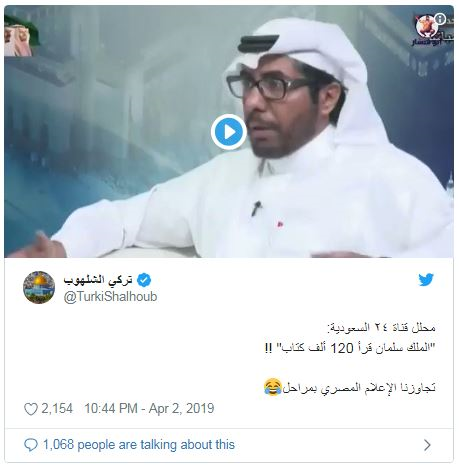The width and height of the screenshot is (459, 468).
Task: Click the 2,154 likes count
Action: pos(57,408)
